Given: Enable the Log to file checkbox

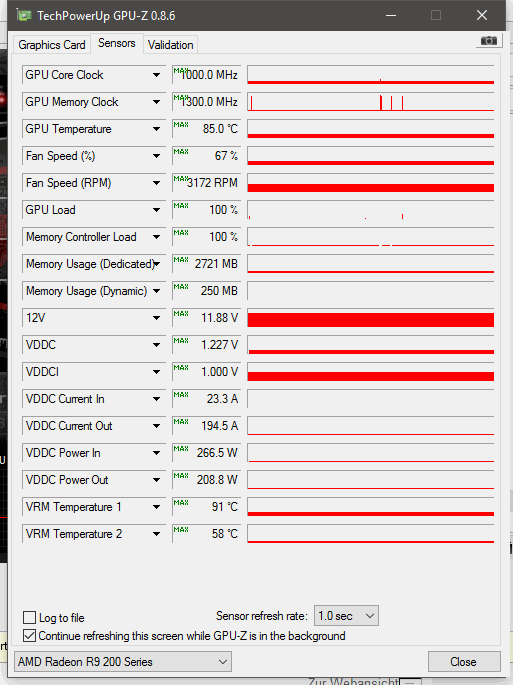Looking at the screenshot, I should click(29, 617).
